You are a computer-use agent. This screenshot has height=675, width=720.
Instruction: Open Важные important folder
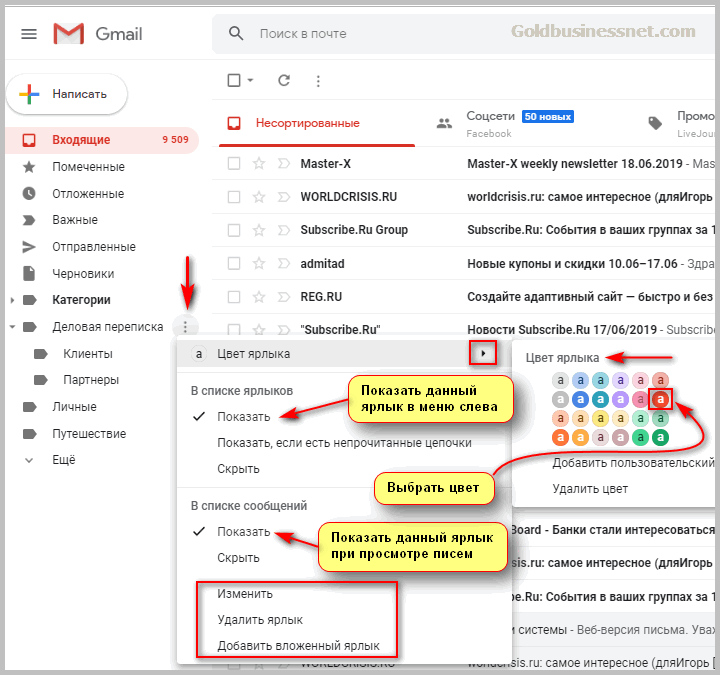coord(75,220)
